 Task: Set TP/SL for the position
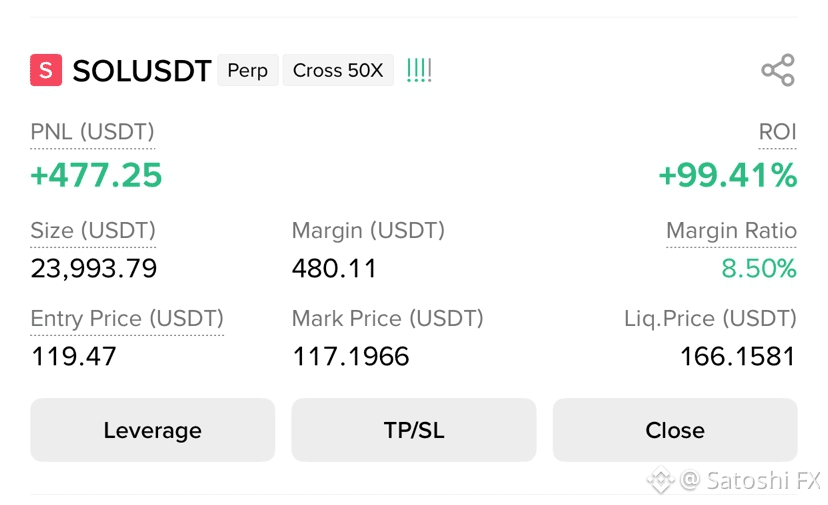coord(414,430)
